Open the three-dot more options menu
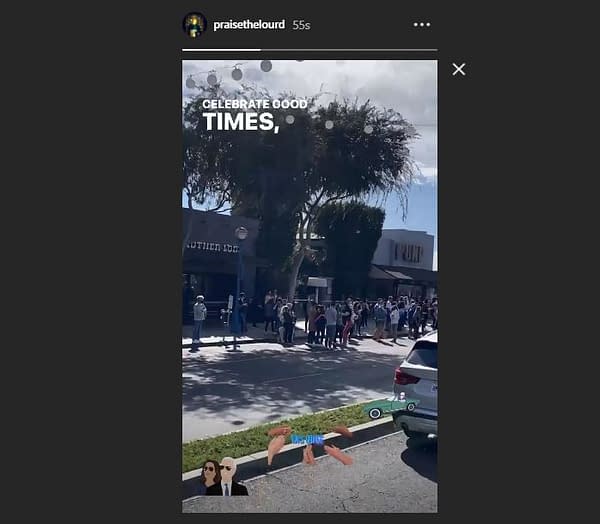 421,25
